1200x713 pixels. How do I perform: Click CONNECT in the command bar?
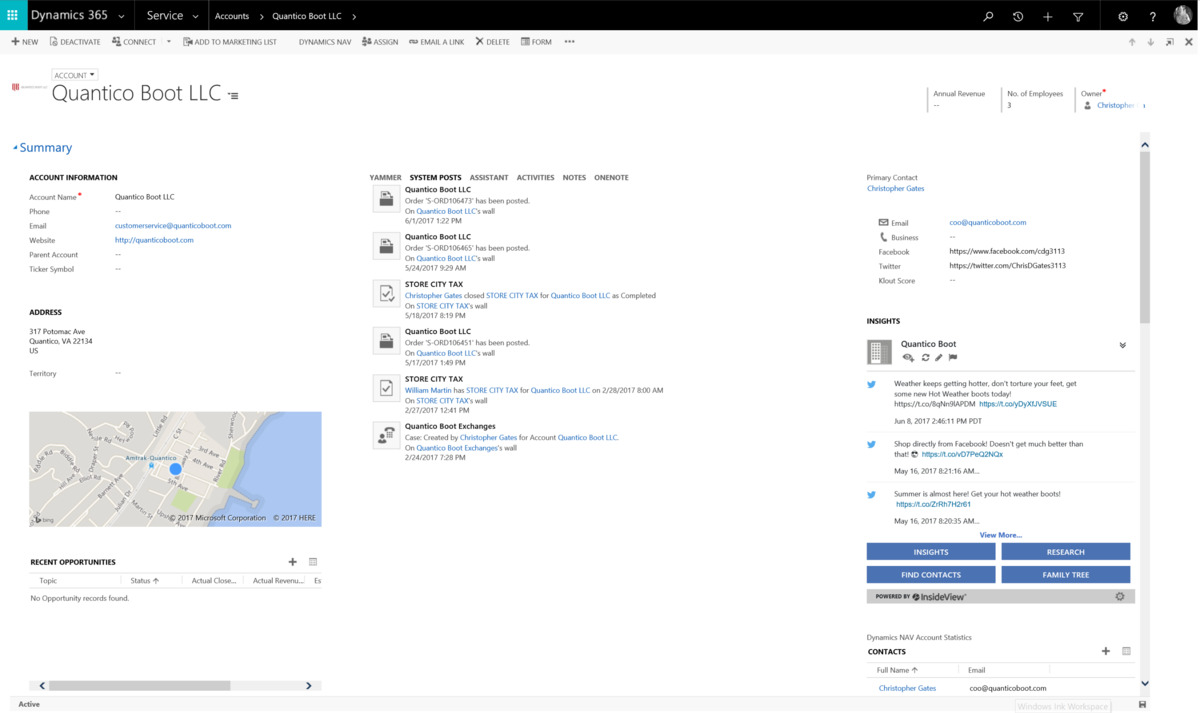pyautogui.click(x=134, y=42)
